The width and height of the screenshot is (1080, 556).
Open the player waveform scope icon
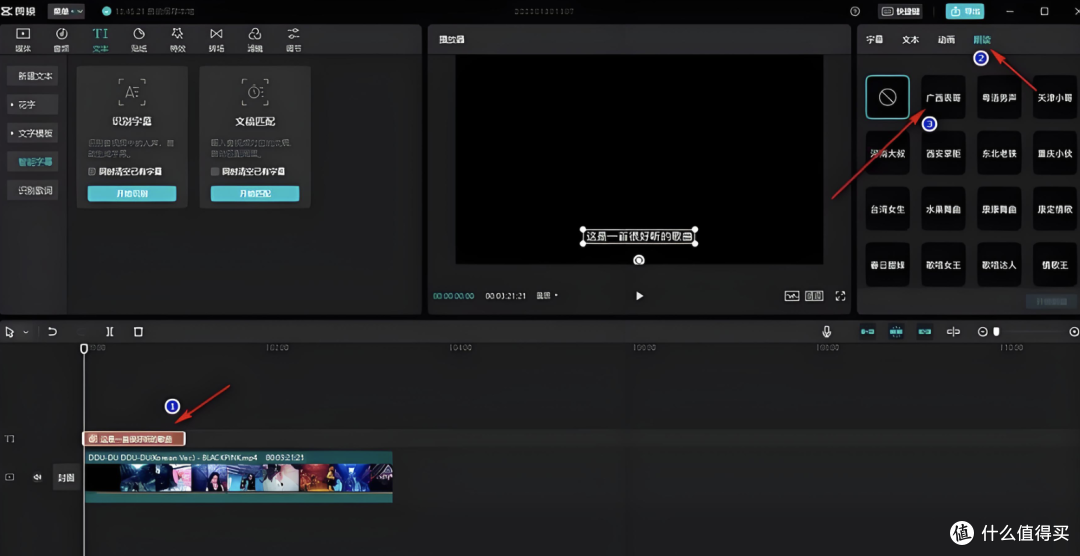792,296
